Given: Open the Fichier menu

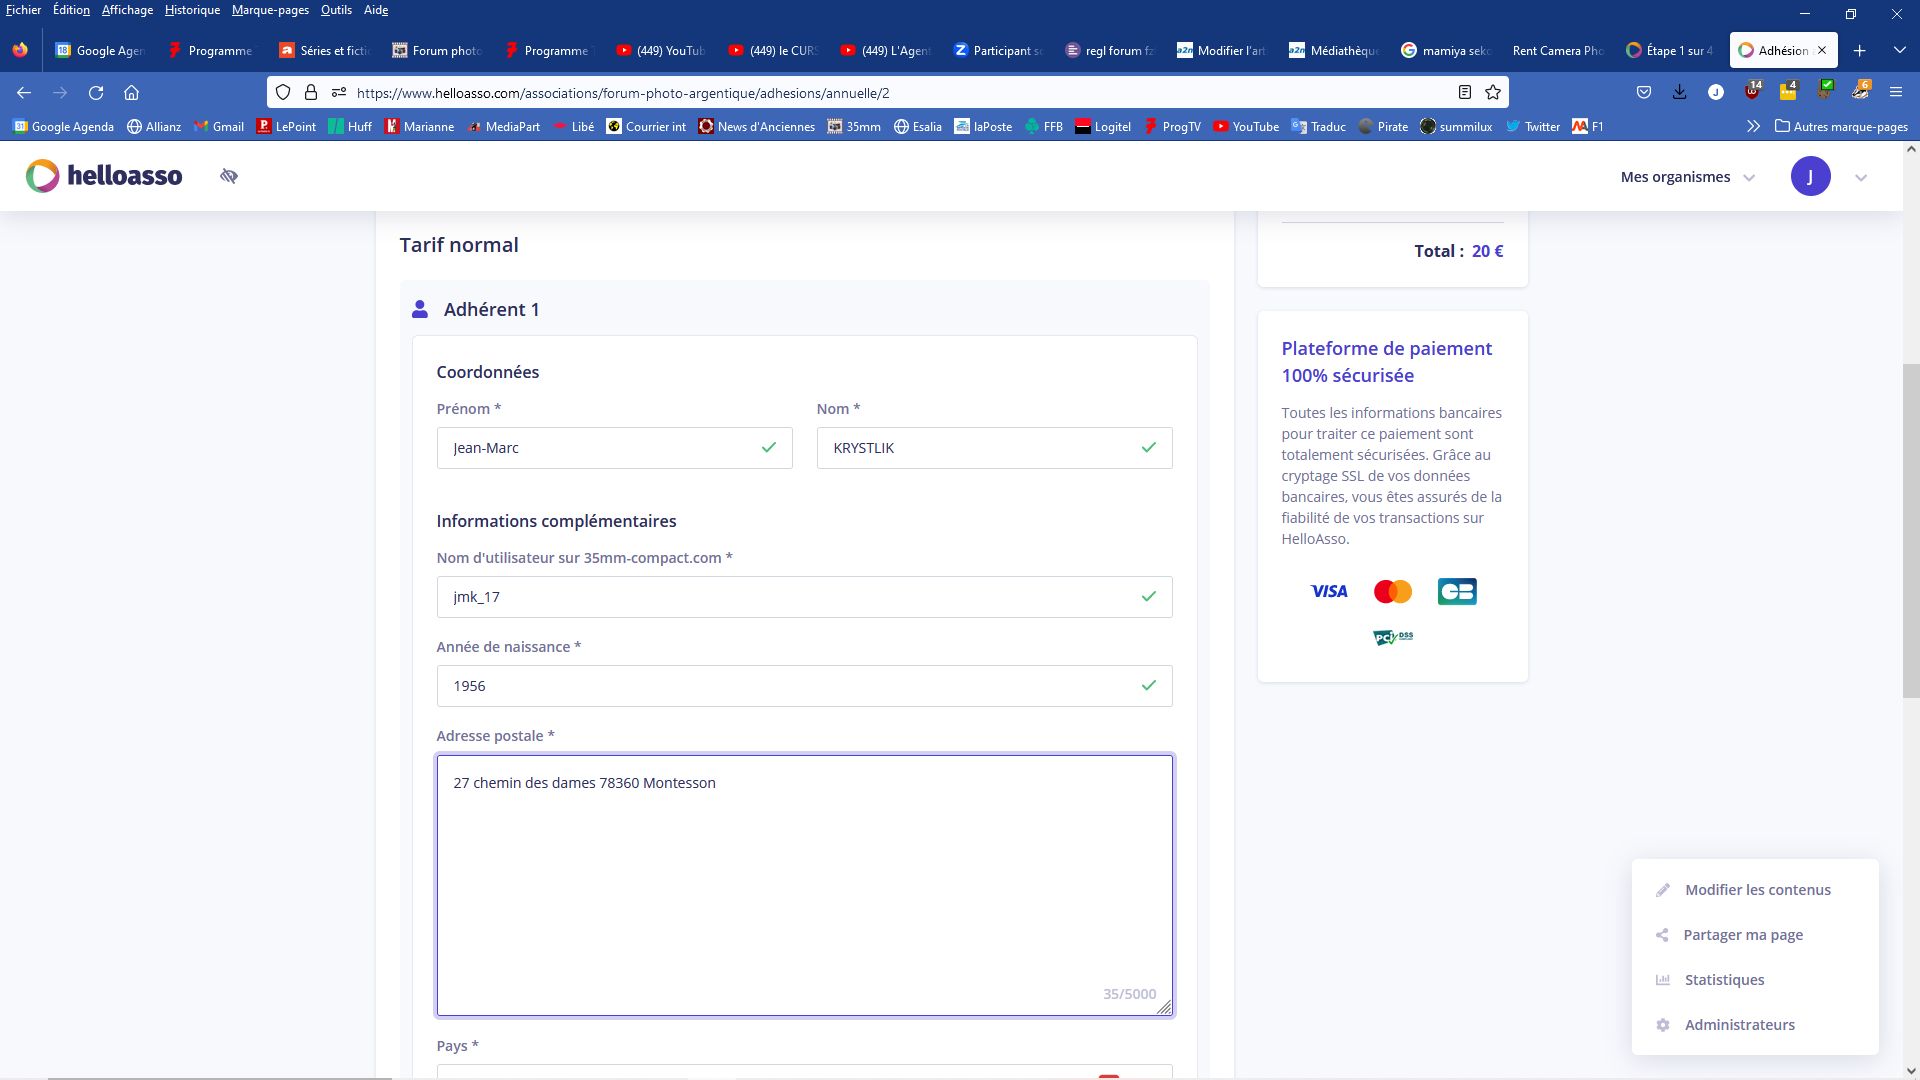Looking at the screenshot, I should pos(23,10).
